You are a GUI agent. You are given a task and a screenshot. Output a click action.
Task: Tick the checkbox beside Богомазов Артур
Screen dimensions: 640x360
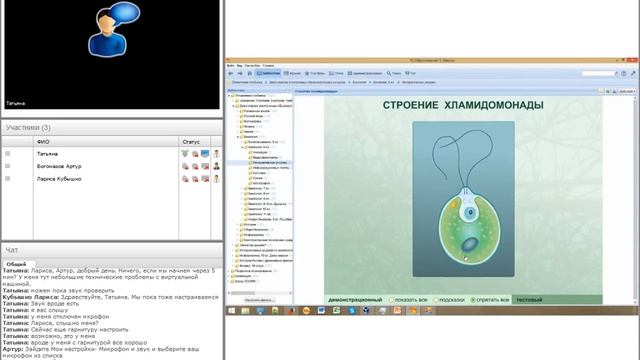click(x=7, y=166)
